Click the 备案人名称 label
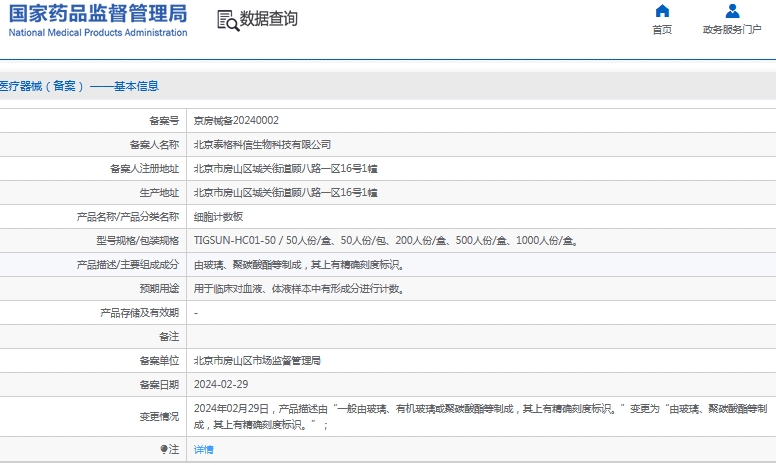776x465 pixels. pyautogui.click(x=154, y=144)
